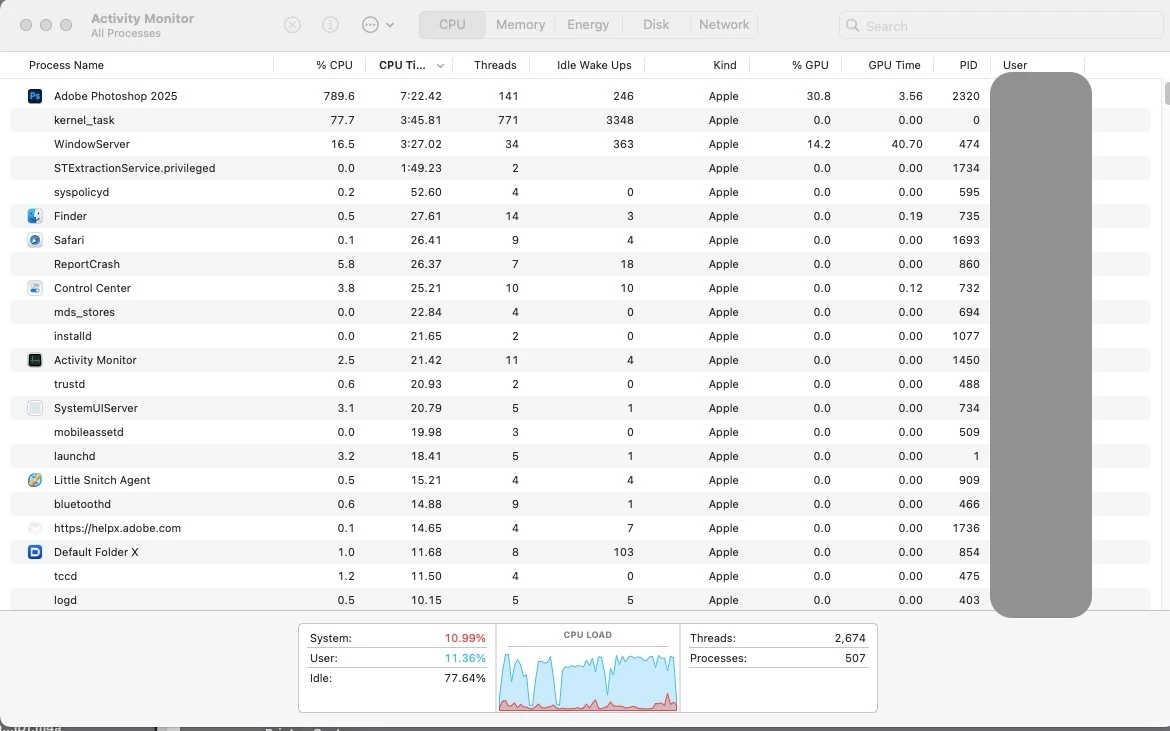Sort by Kind column header
The width and height of the screenshot is (1170, 731).
coord(725,65)
